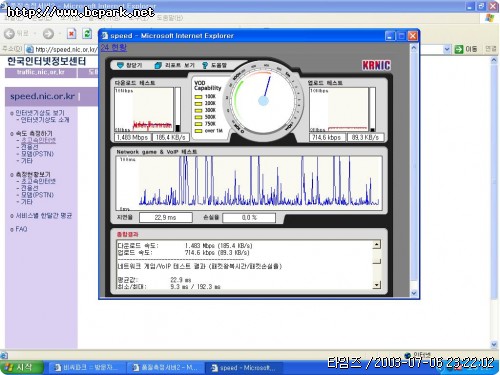Switch to traffic.nic.or.kr tab
This screenshot has height=375, width=500.
[x=41, y=73]
